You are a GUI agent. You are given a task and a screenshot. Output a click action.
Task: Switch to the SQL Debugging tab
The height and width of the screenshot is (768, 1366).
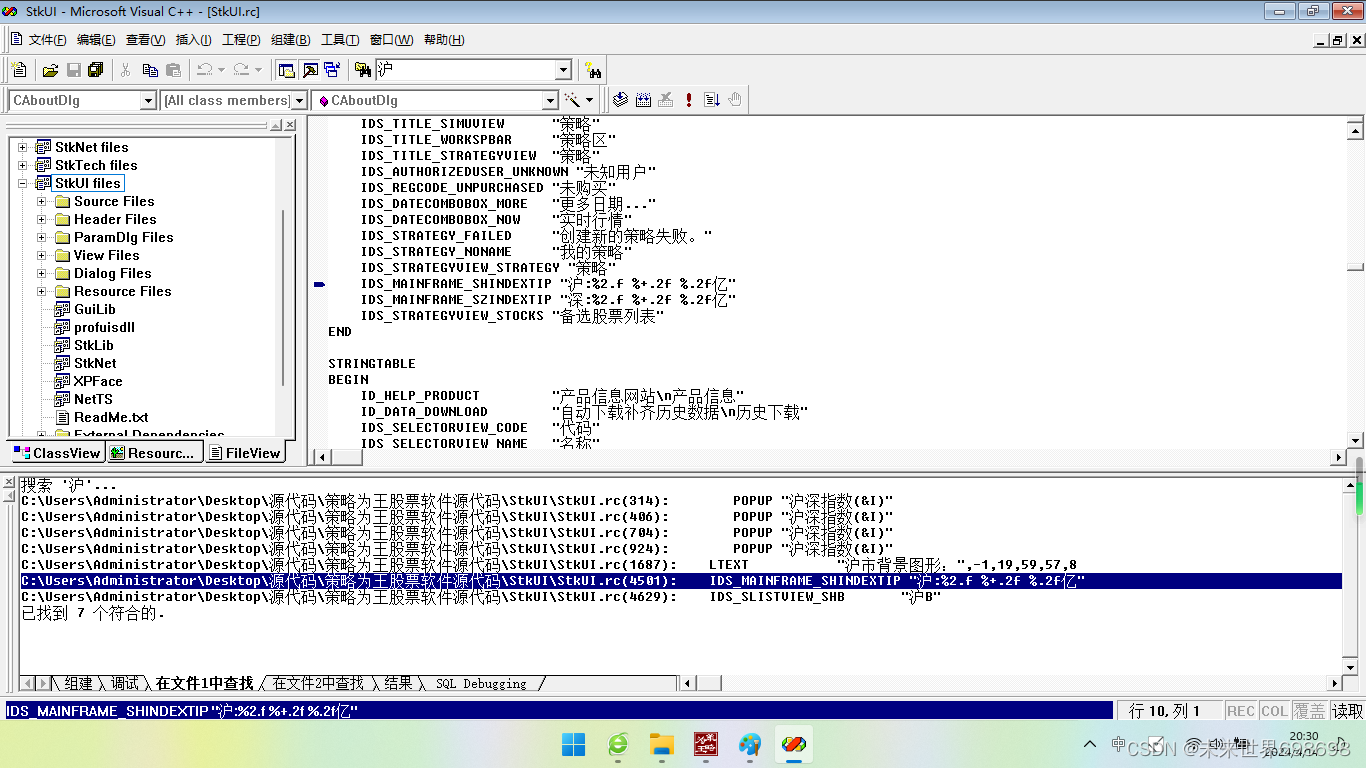481,683
